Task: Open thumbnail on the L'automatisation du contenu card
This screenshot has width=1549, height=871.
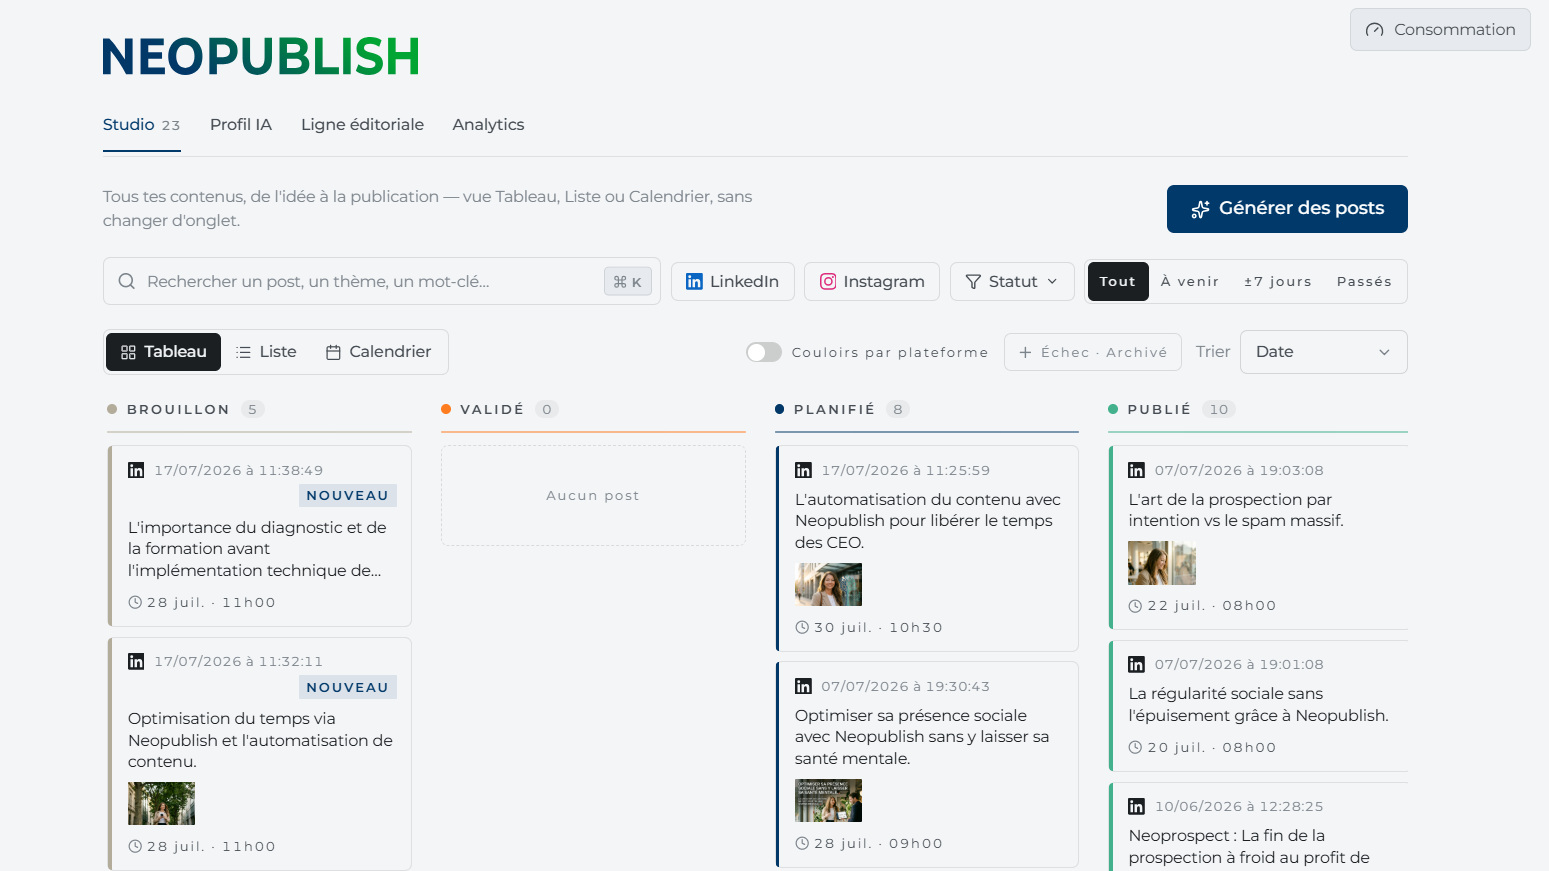Action: 828,584
